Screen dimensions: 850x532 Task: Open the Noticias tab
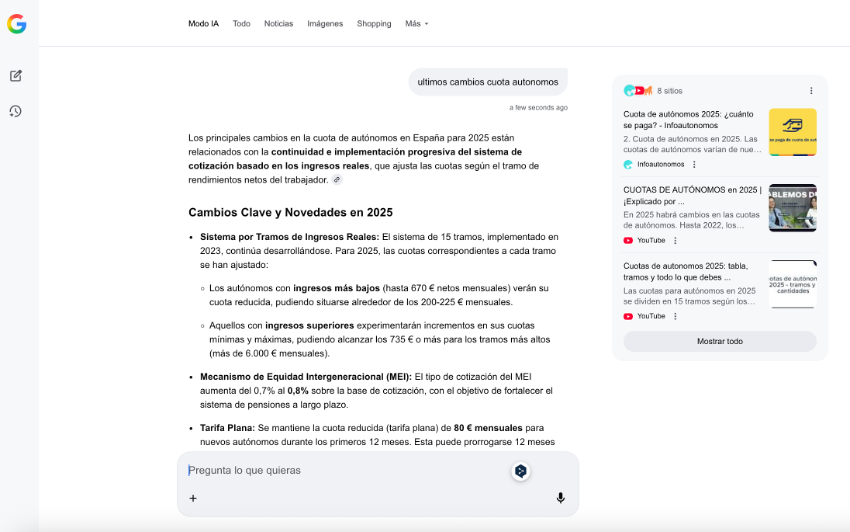279,23
